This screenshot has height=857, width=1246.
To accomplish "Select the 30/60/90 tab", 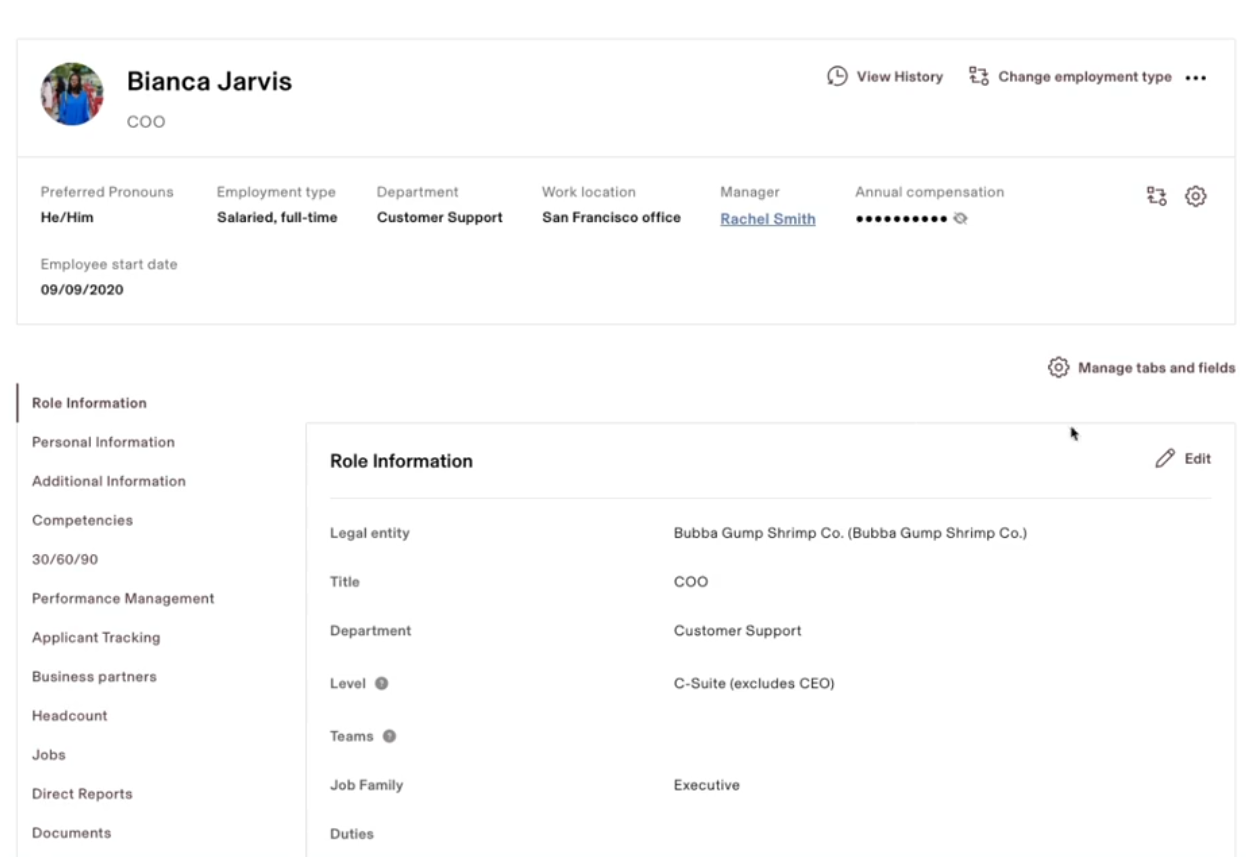I will 65,559.
